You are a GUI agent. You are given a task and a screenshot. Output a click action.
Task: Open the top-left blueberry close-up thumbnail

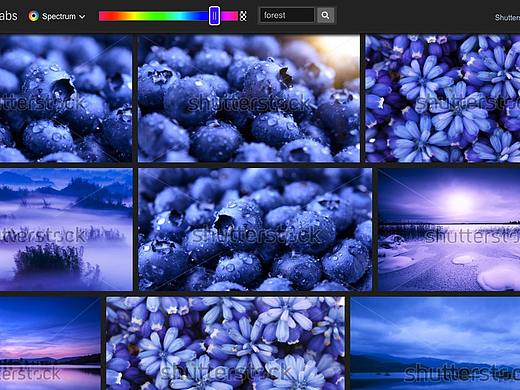[66, 98]
